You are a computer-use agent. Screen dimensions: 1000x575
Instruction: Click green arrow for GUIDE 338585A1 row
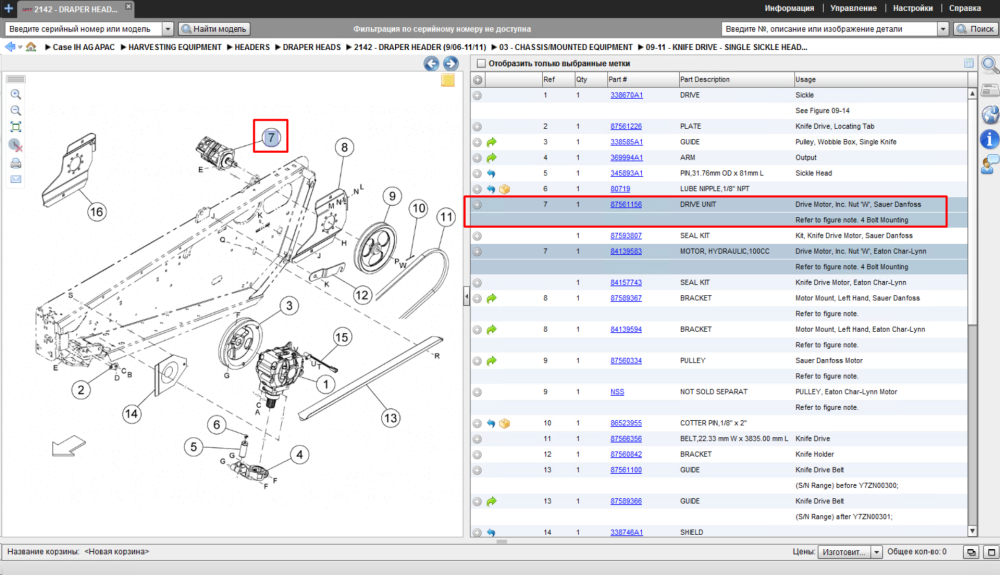(x=492, y=142)
